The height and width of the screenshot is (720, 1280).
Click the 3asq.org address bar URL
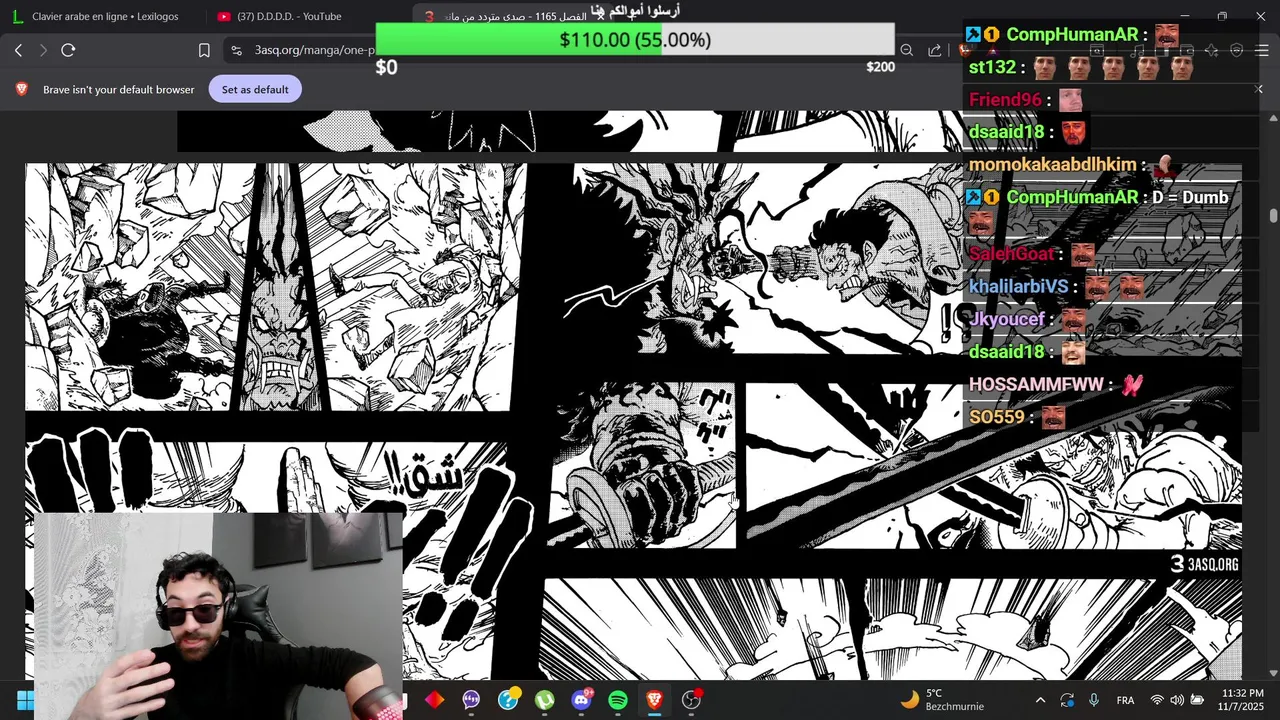[x=314, y=50]
